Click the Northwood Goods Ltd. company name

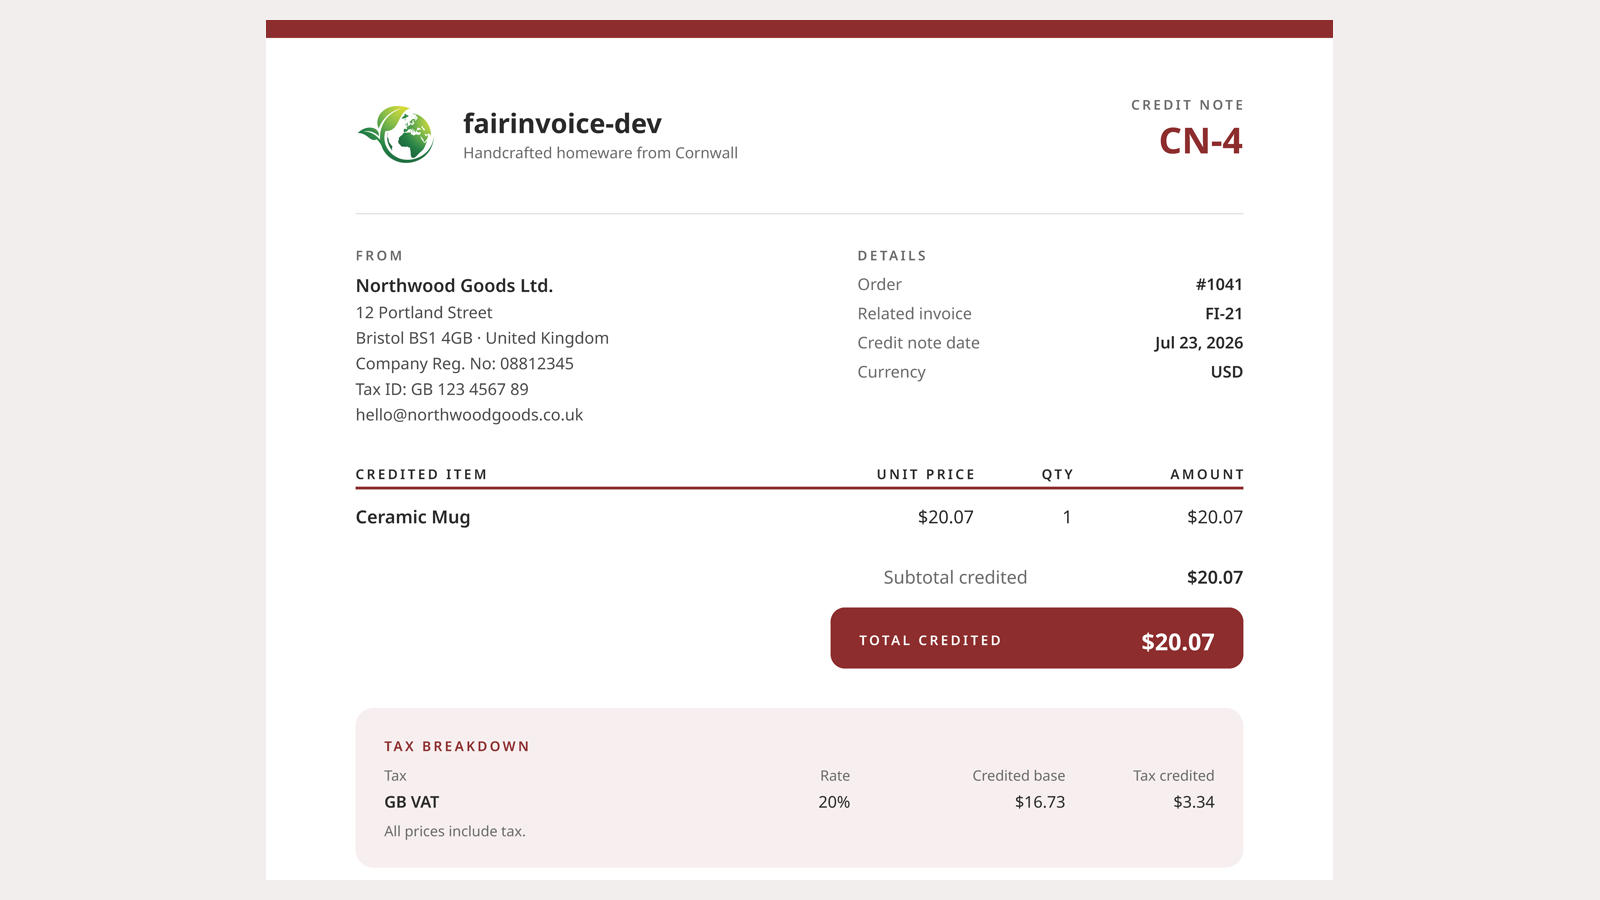(454, 286)
